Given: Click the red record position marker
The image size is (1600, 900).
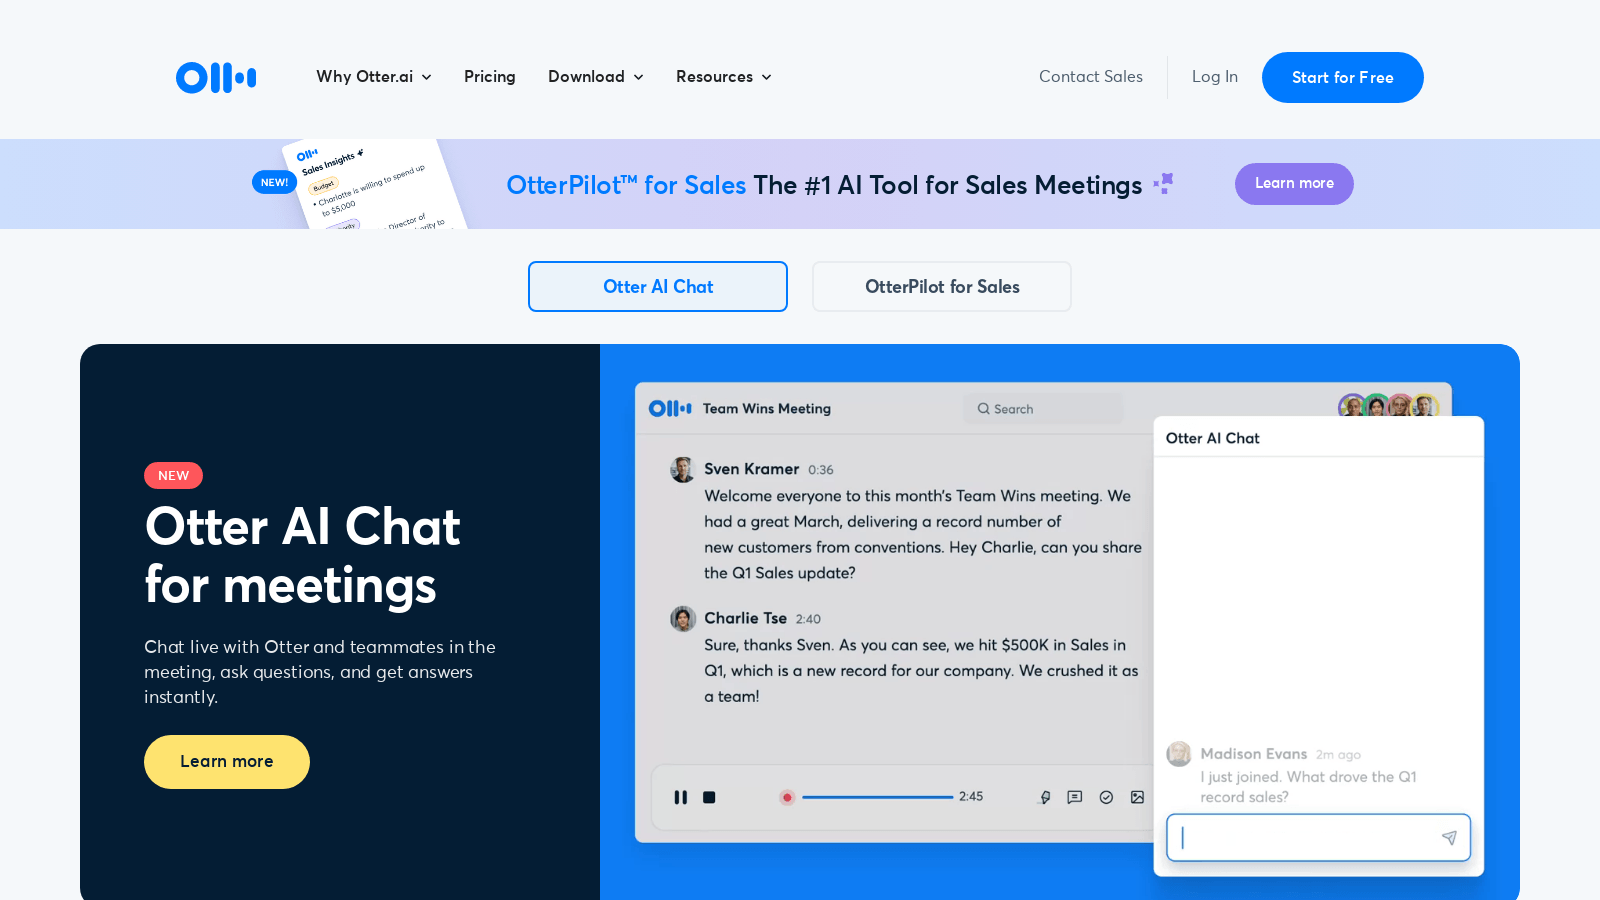Looking at the screenshot, I should 787,797.
